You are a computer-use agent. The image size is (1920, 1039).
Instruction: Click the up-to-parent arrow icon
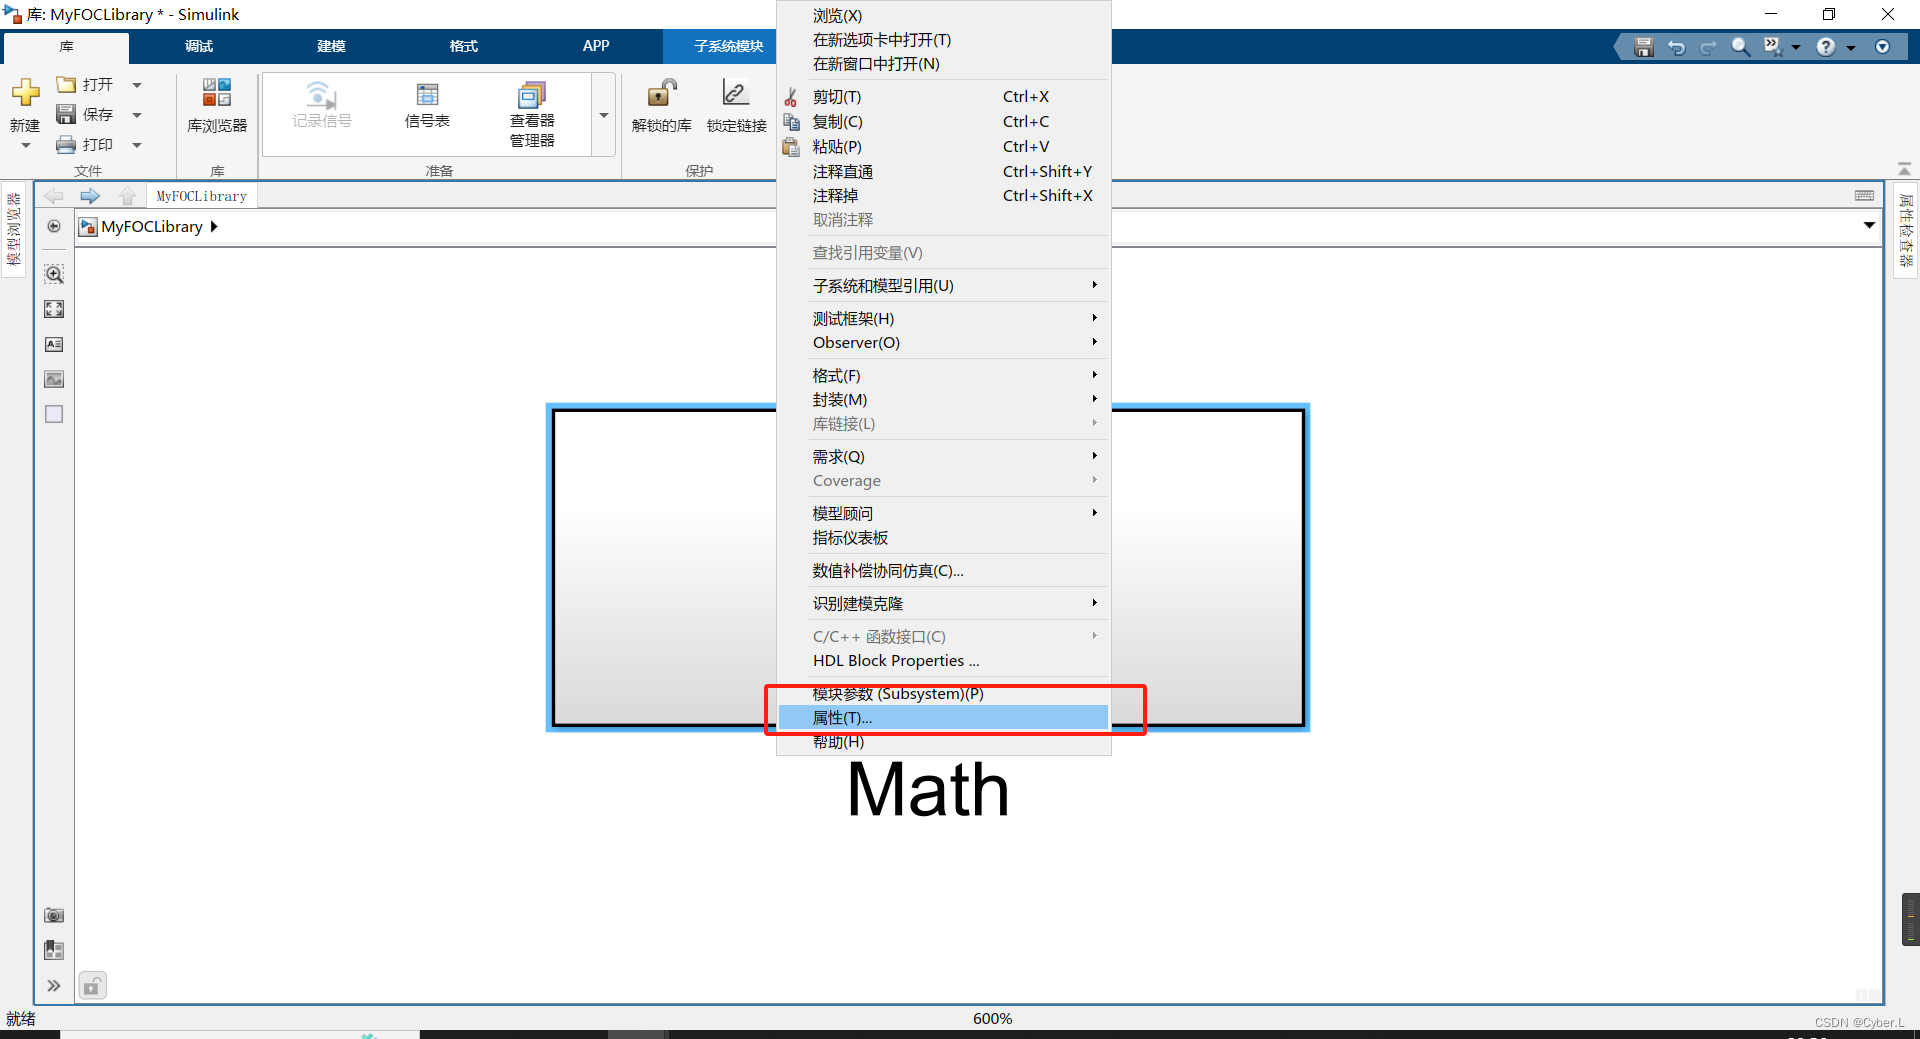127,196
